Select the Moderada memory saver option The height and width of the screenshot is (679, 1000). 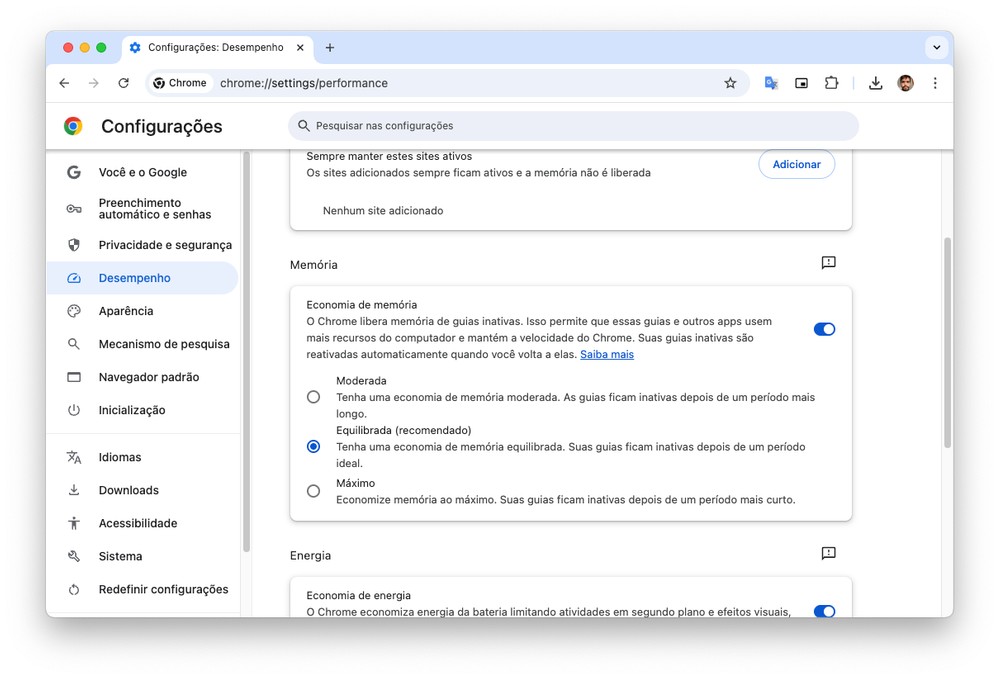[x=314, y=397]
